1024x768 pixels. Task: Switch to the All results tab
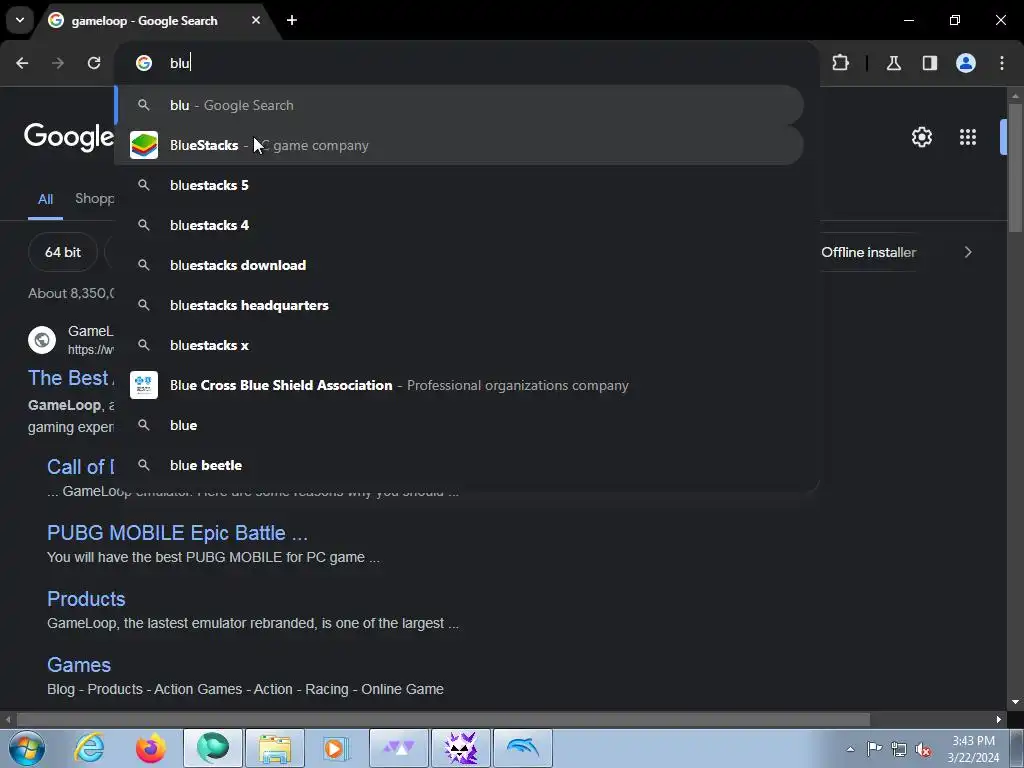(45, 199)
